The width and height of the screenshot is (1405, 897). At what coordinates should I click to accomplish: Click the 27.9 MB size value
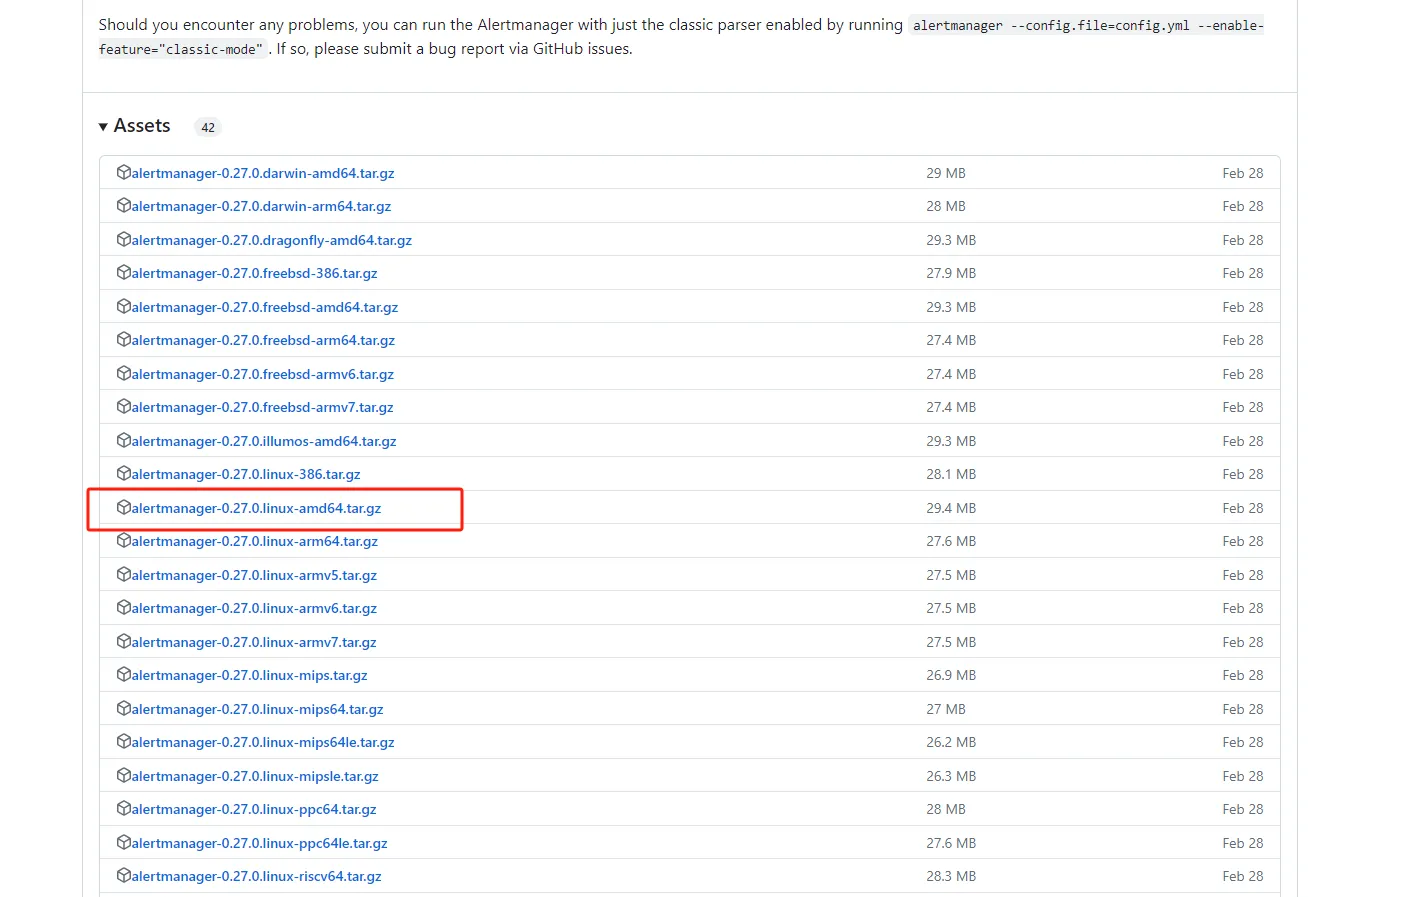click(951, 273)
